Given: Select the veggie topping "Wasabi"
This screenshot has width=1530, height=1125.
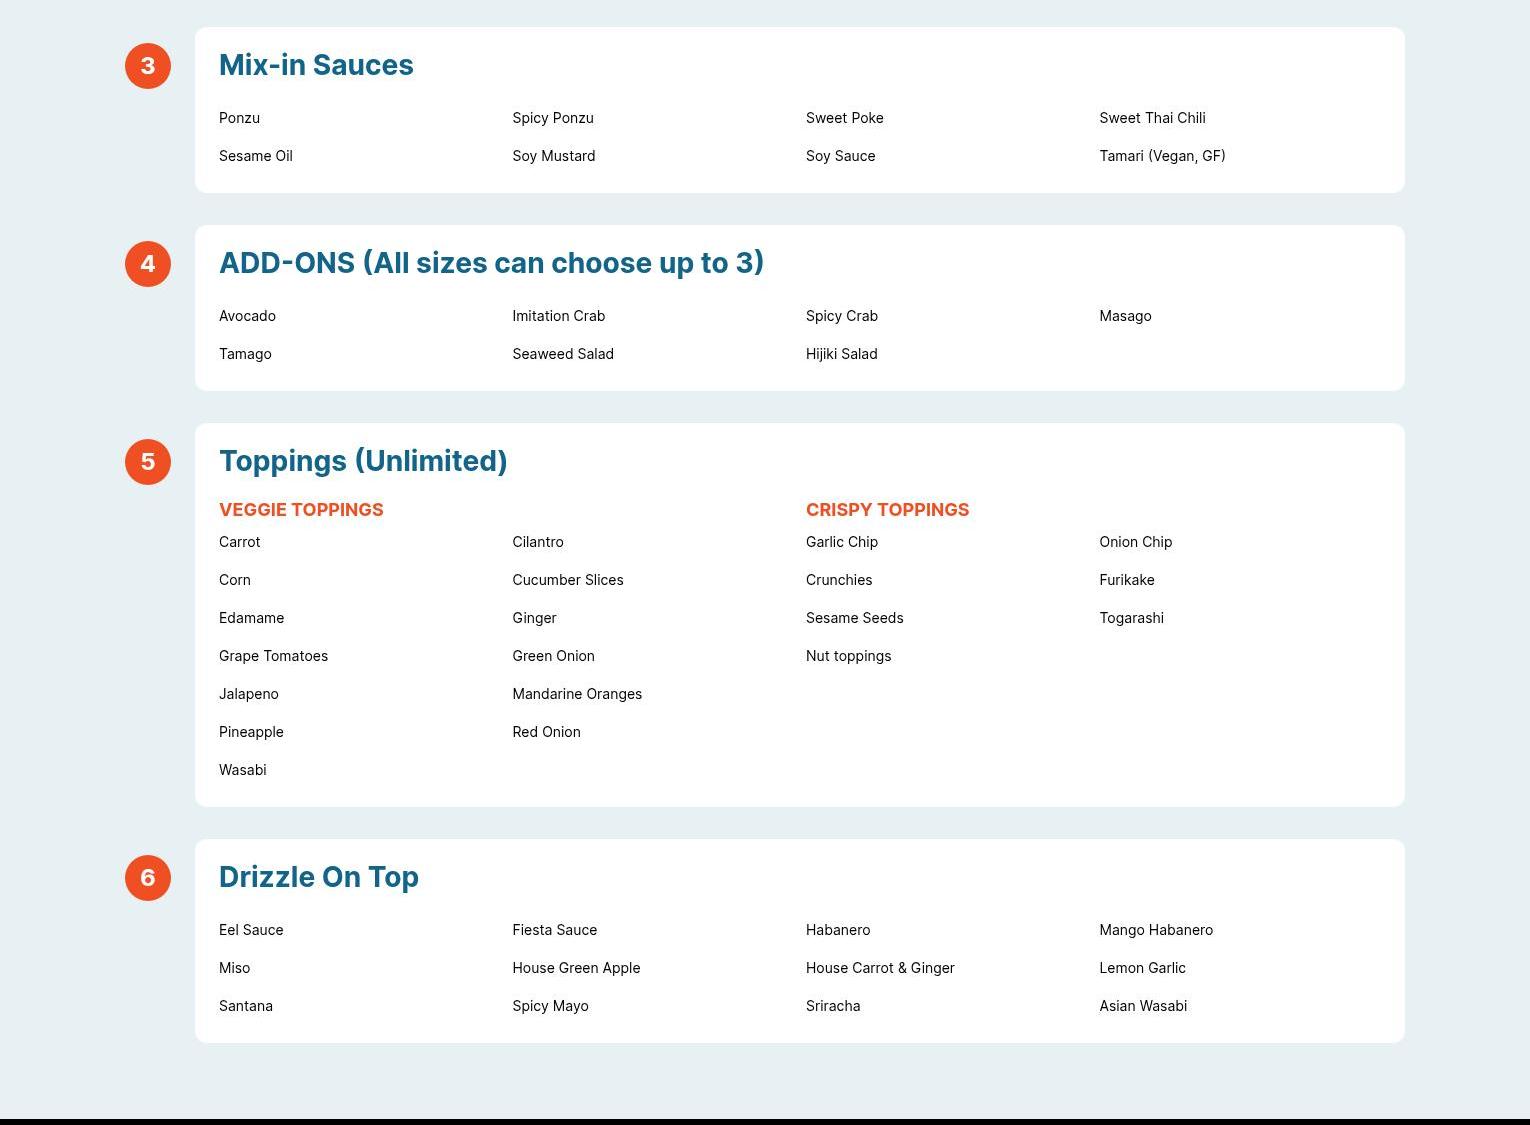Looking at the screenshot, I should [x=243, y=770].
